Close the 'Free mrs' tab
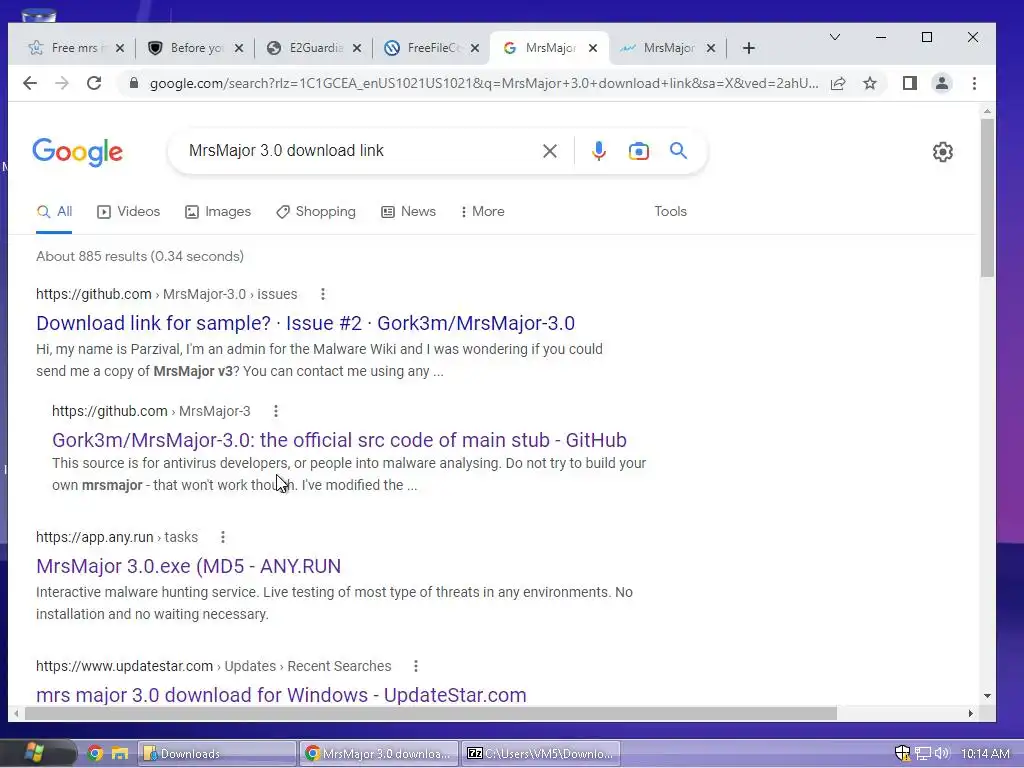The image size is (1024, 768). pos(120,48)
